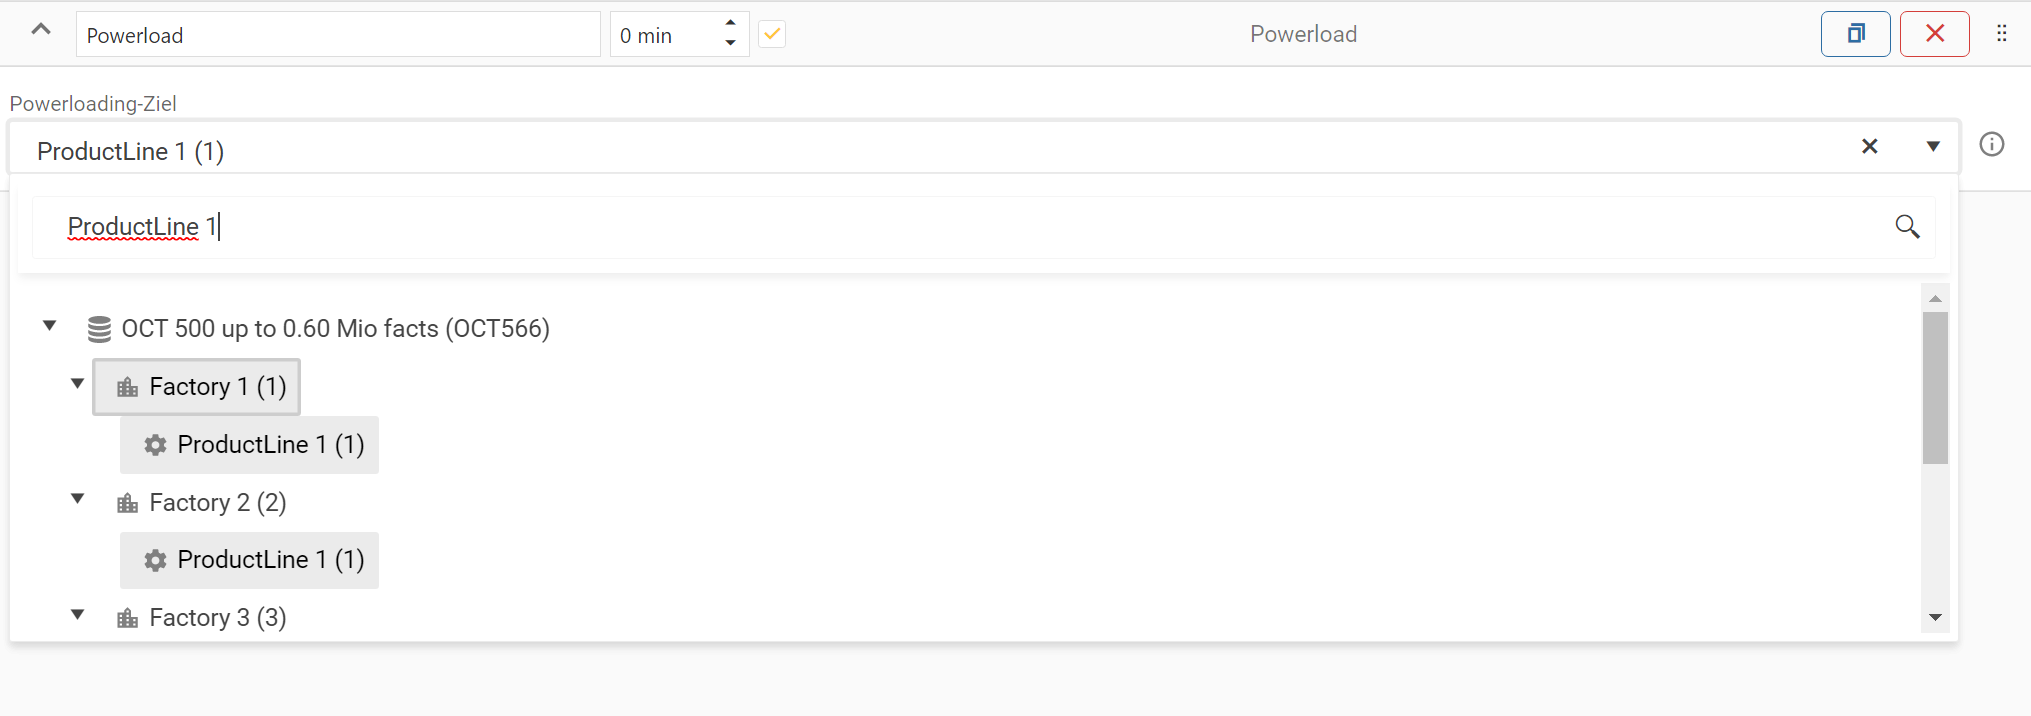Decrease the minutes value with down arrow
This screenshot has width=2031, height=716.
[731, 43]
